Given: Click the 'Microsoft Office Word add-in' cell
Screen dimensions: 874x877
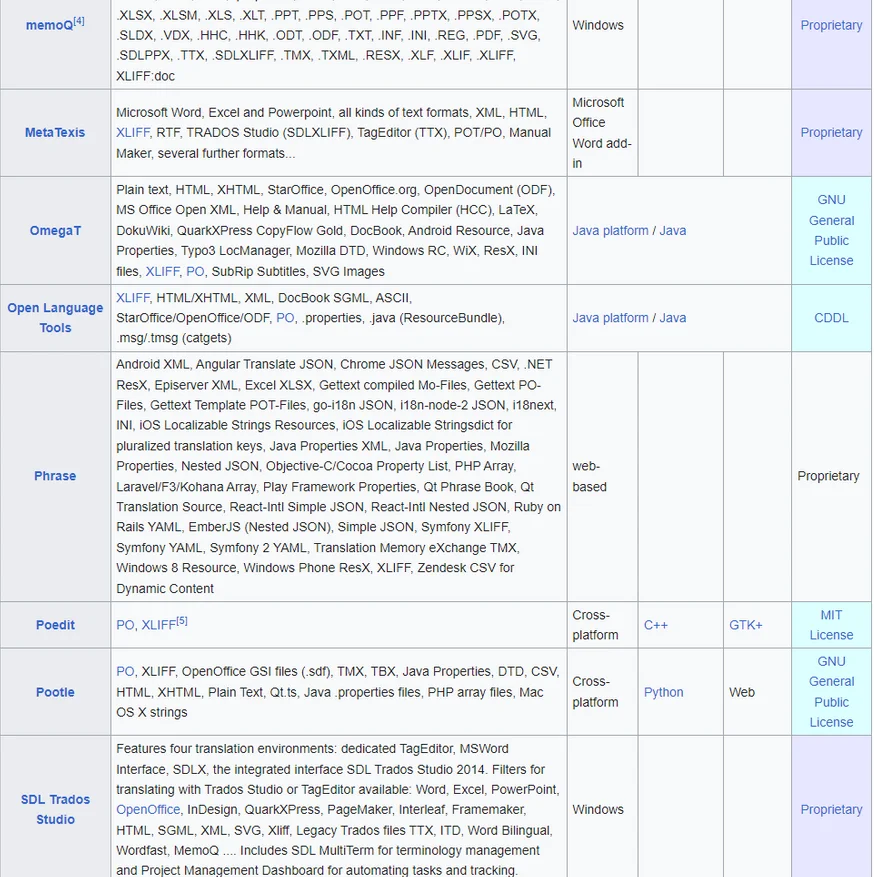Looking at the screenshot, I should point(602,133).
